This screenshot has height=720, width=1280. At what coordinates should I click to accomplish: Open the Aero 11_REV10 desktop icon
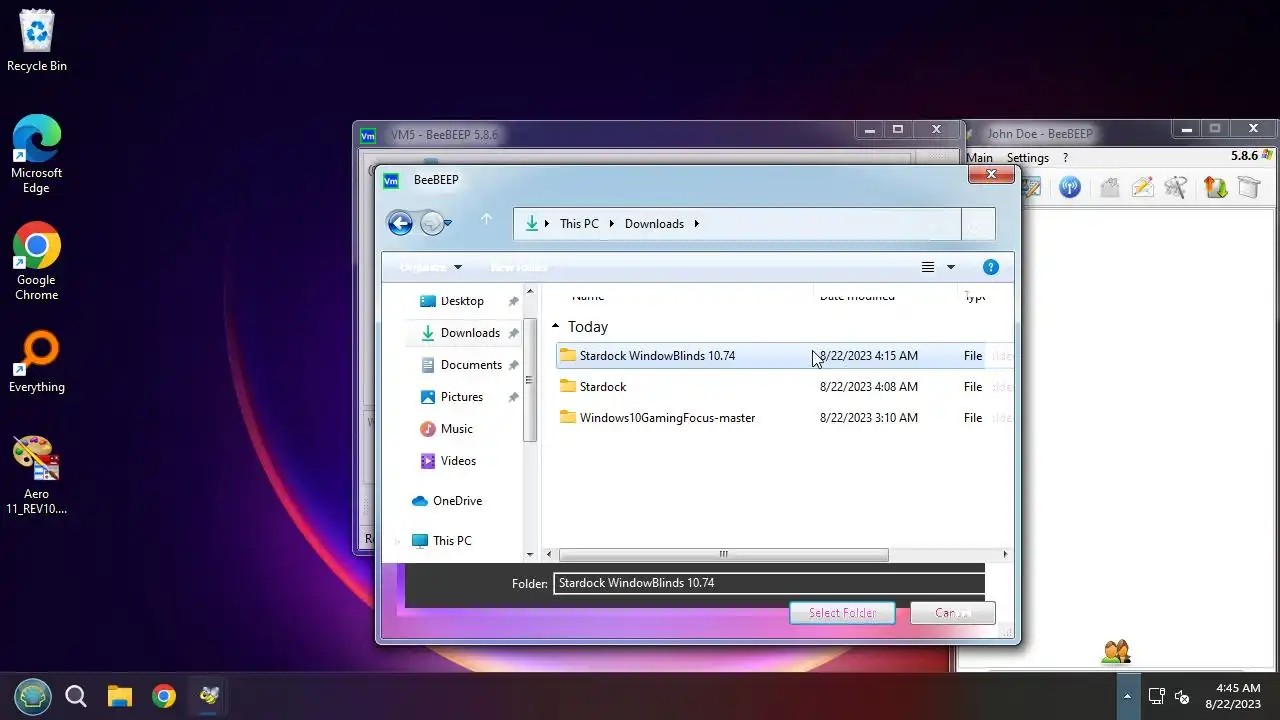37,475
